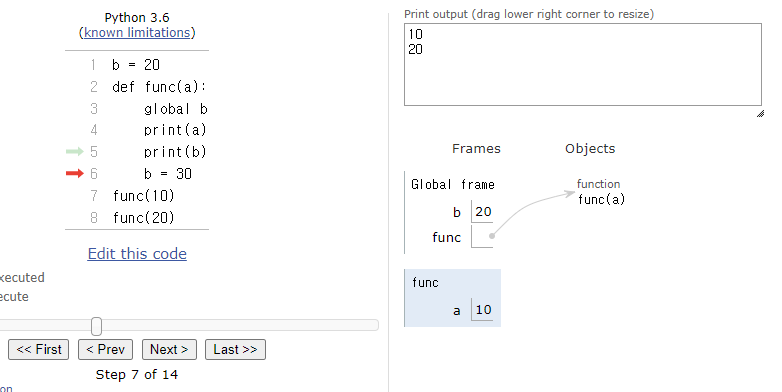Open the known limitations link
This screenshot has height=392, width=782.
137,33
